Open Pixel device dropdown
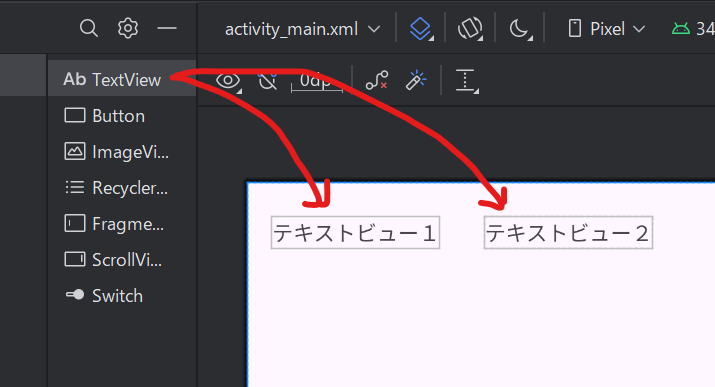 (x=607, y=29)
